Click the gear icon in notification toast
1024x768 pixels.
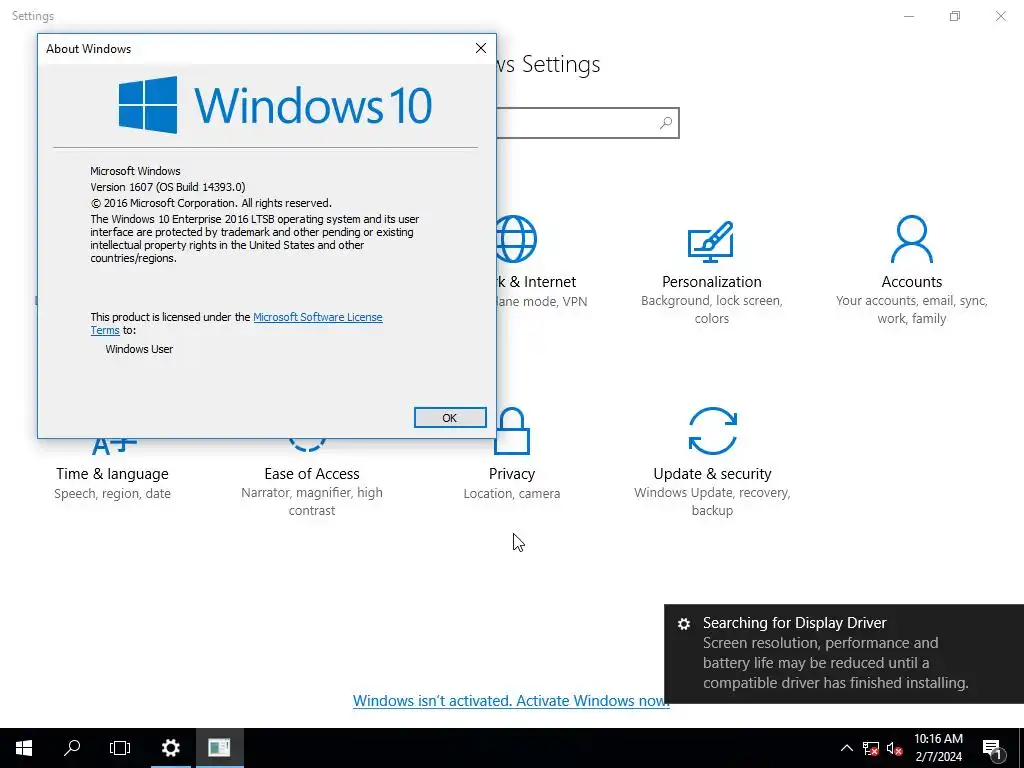click(x=684, y=624)
